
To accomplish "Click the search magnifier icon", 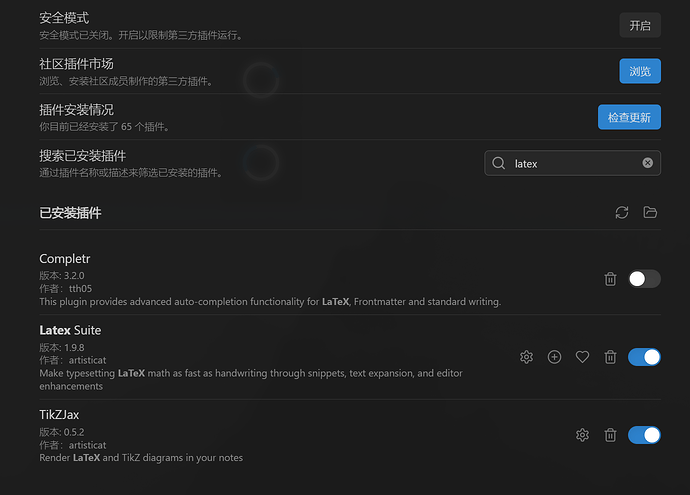I will (x=499, y=163).
